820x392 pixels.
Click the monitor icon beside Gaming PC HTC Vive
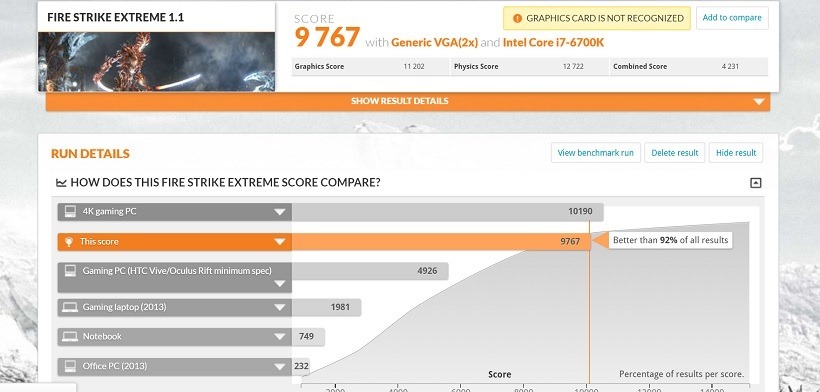(70, 271)
